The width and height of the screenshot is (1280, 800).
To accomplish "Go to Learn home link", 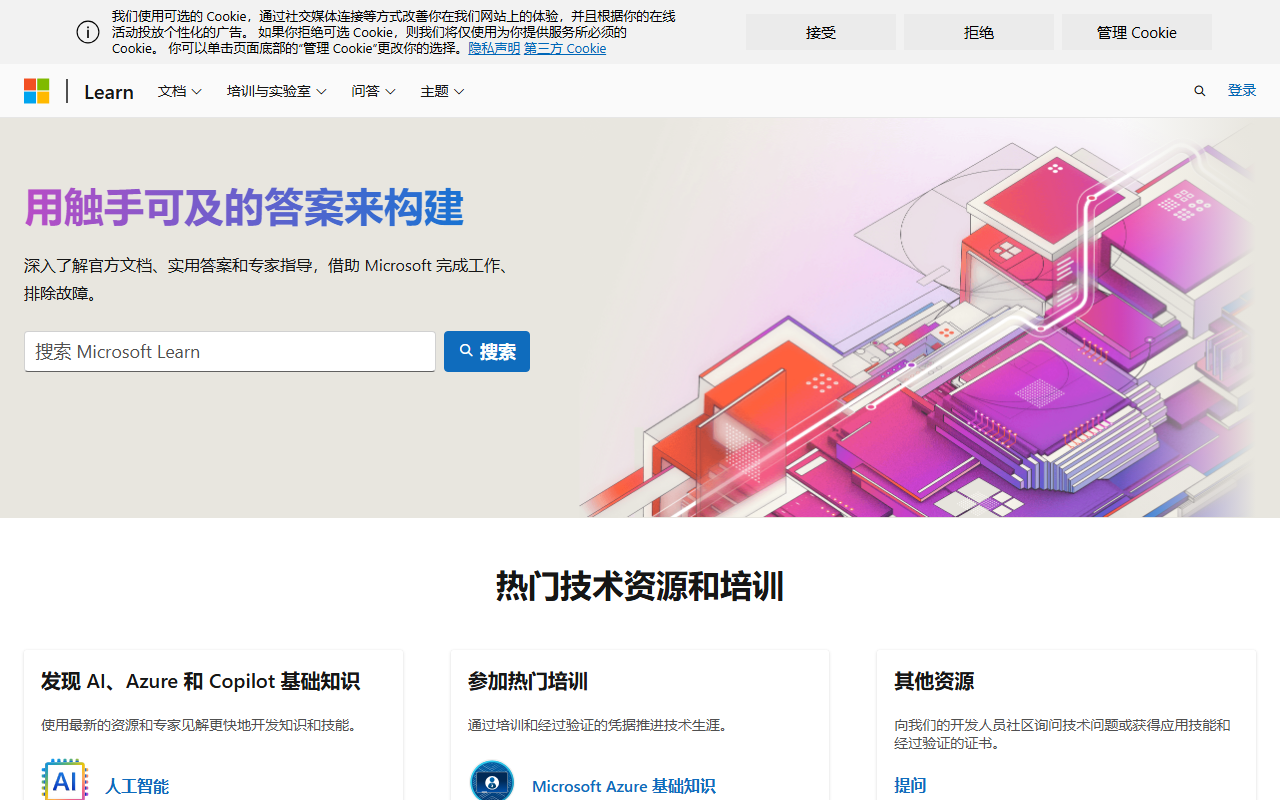I will click(109, 92).
